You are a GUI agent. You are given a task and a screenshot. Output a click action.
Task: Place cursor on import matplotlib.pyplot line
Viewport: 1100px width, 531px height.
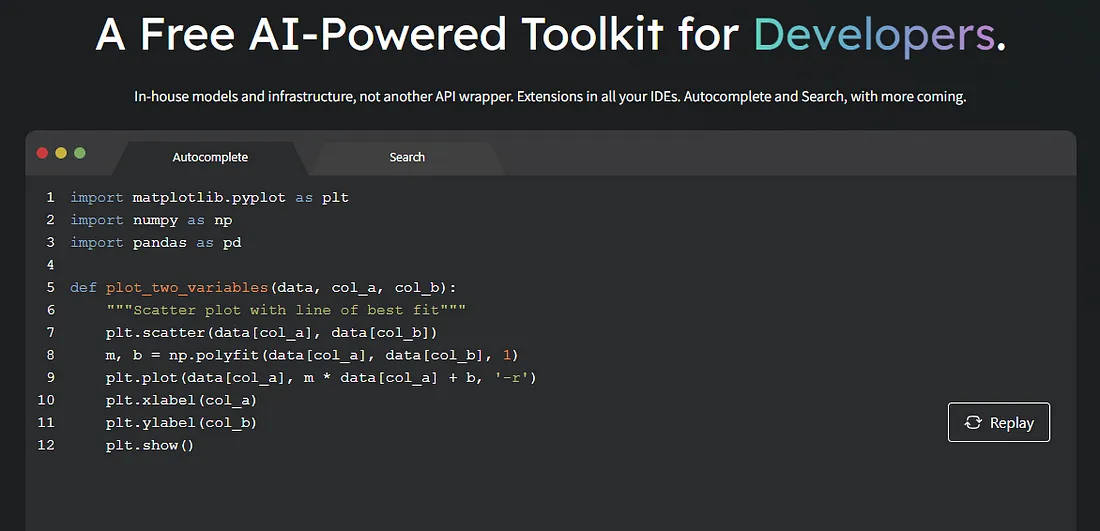209,197
